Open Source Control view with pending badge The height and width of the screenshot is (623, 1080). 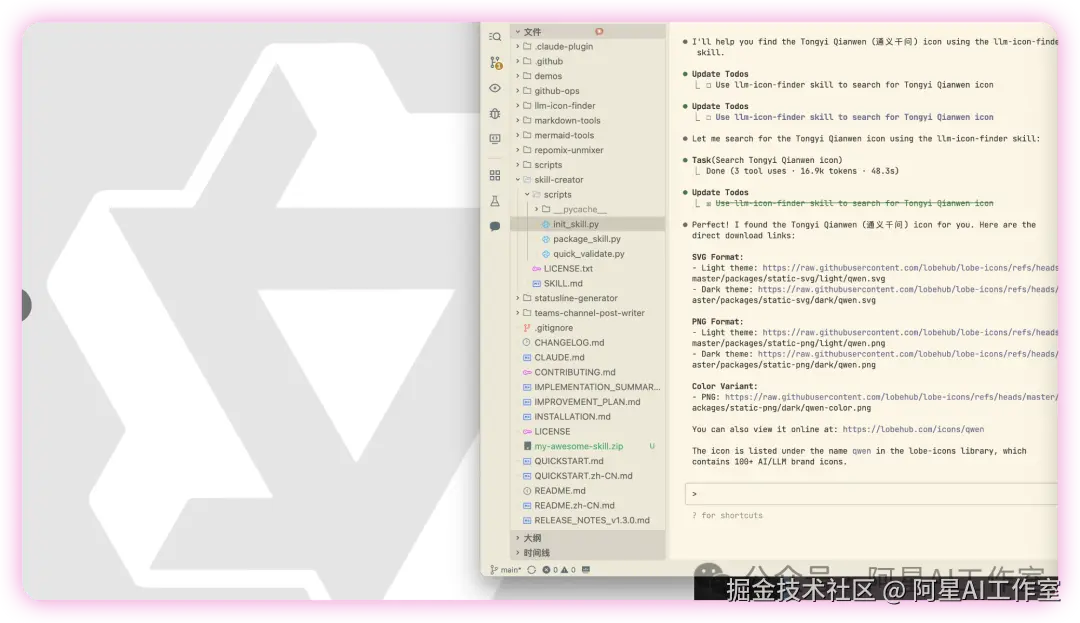[x=495, y=63]
